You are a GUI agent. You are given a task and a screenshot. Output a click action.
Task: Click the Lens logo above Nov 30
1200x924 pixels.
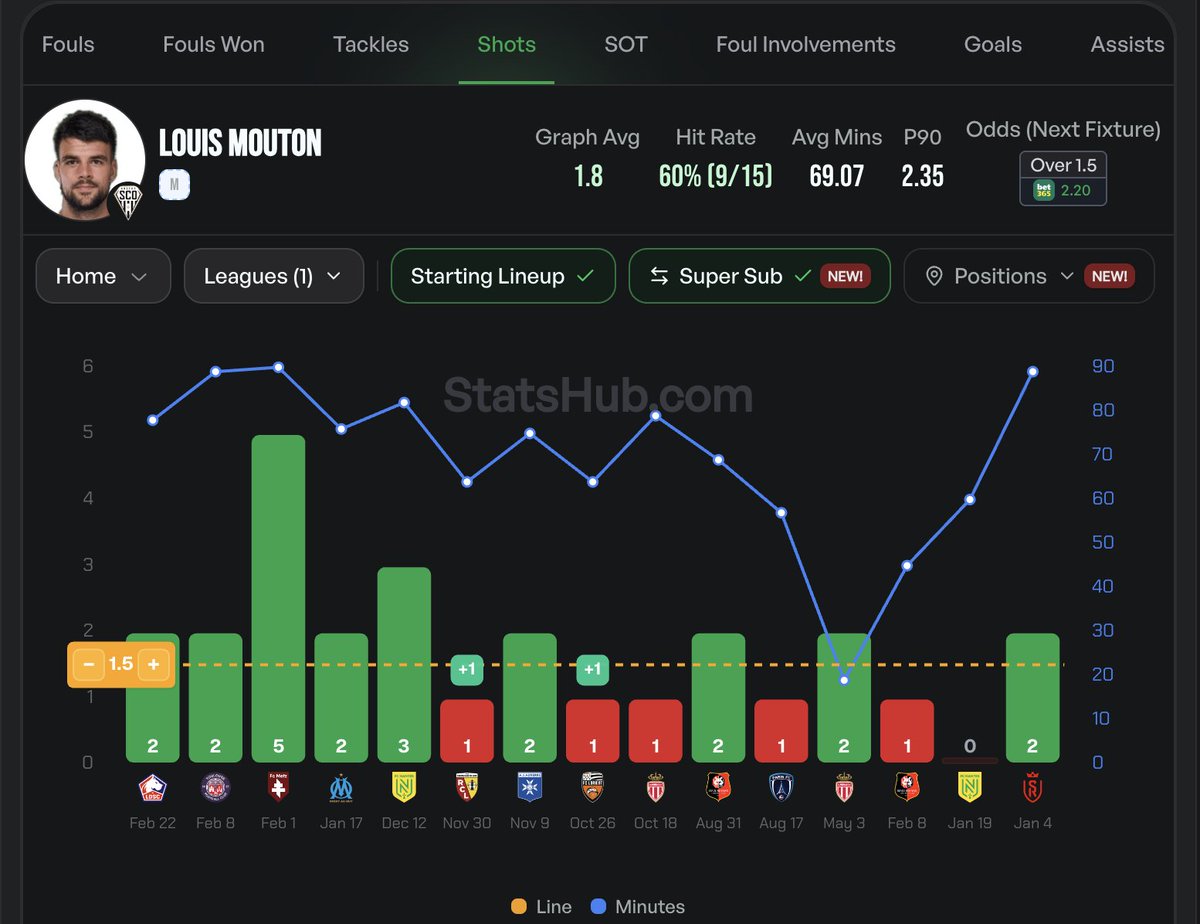(x=467, y=788)
